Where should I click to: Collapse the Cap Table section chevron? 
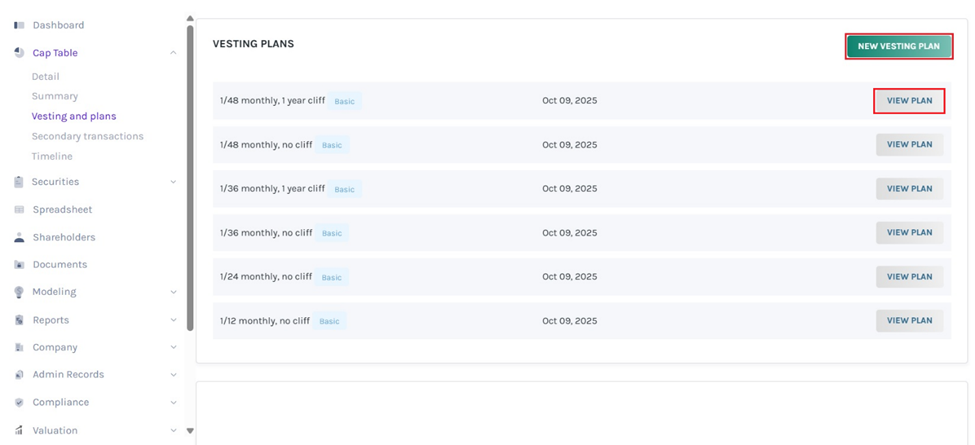(x=173, y=53)
